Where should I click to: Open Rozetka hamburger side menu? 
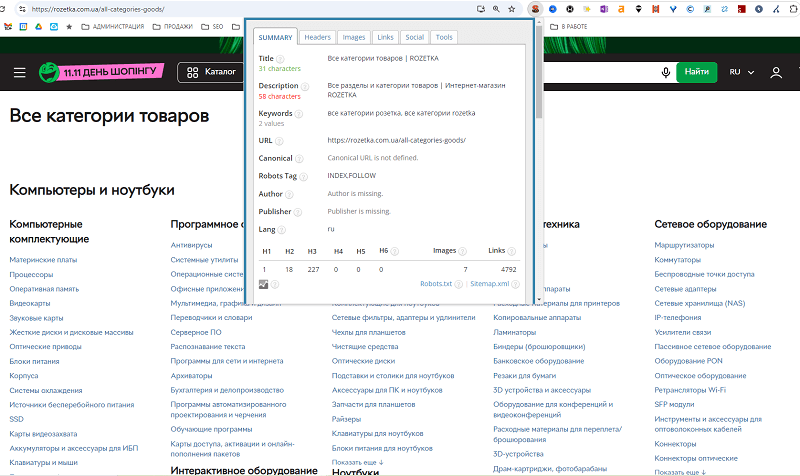19,72
